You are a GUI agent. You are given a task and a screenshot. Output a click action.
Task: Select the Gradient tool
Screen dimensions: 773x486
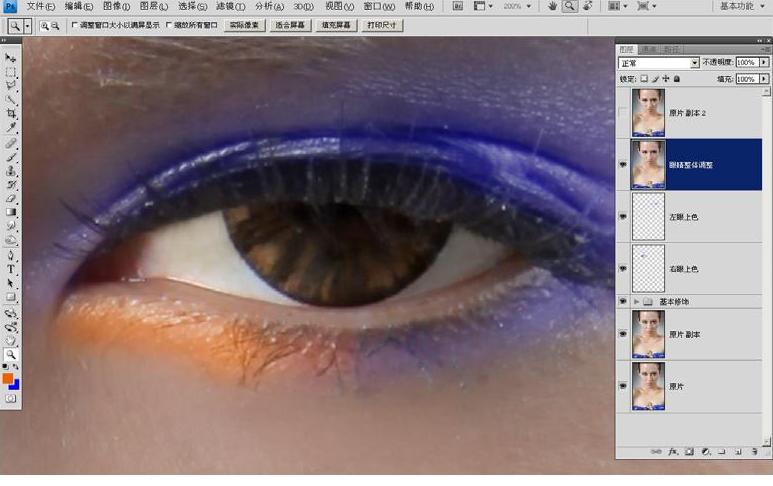(x=10, y=212)
